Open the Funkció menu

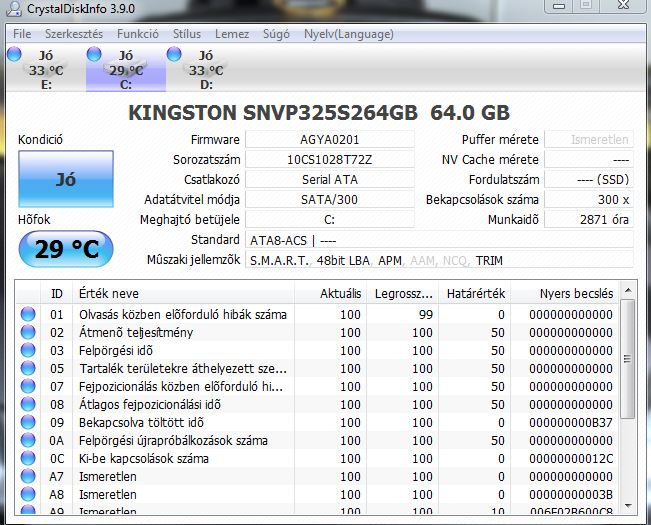point(138,34)
